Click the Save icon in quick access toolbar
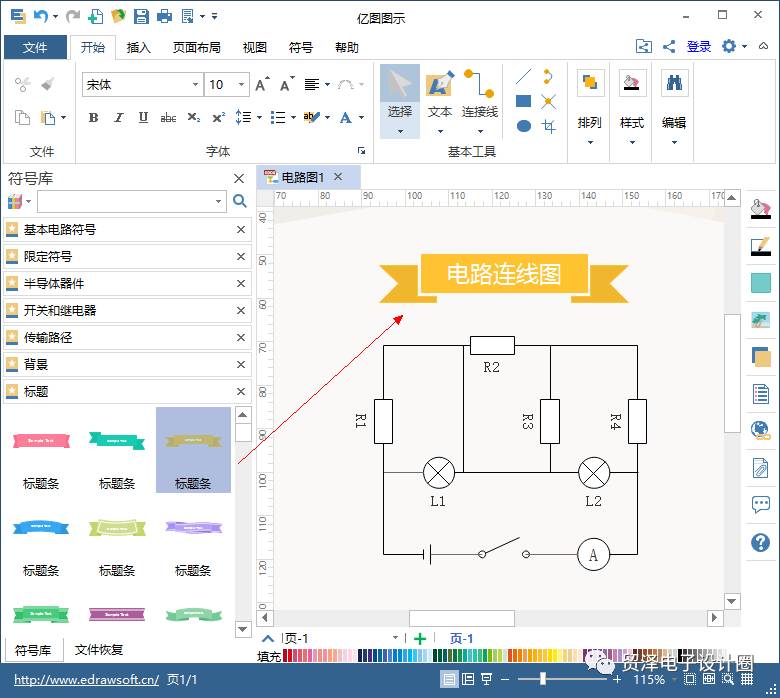 tap(141, 16)
